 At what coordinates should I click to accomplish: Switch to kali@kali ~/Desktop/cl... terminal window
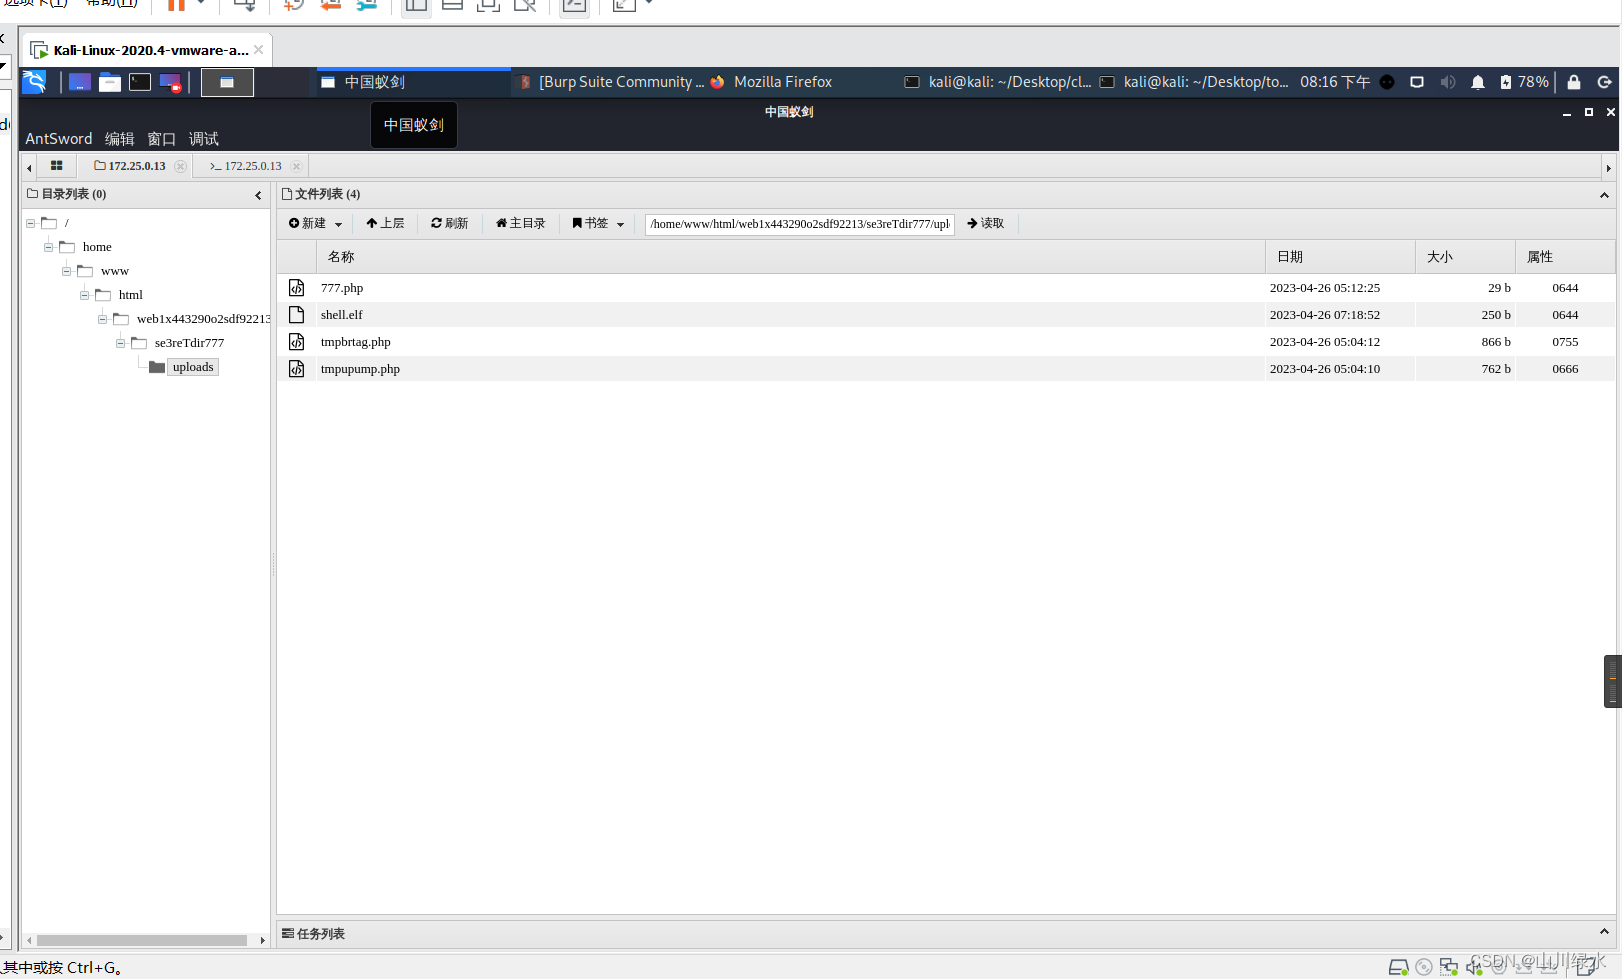[x=998, y=82]
